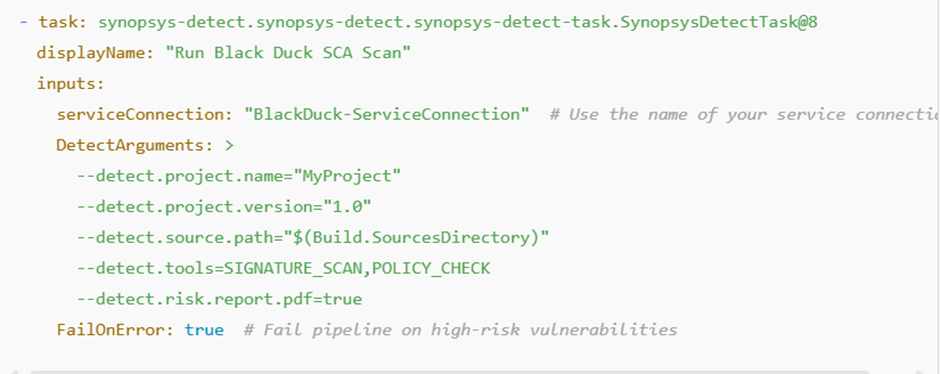Click the --detect.tools=SIGNATURE_SCAN,POLICY_CHECK line

tap(283, 268)
